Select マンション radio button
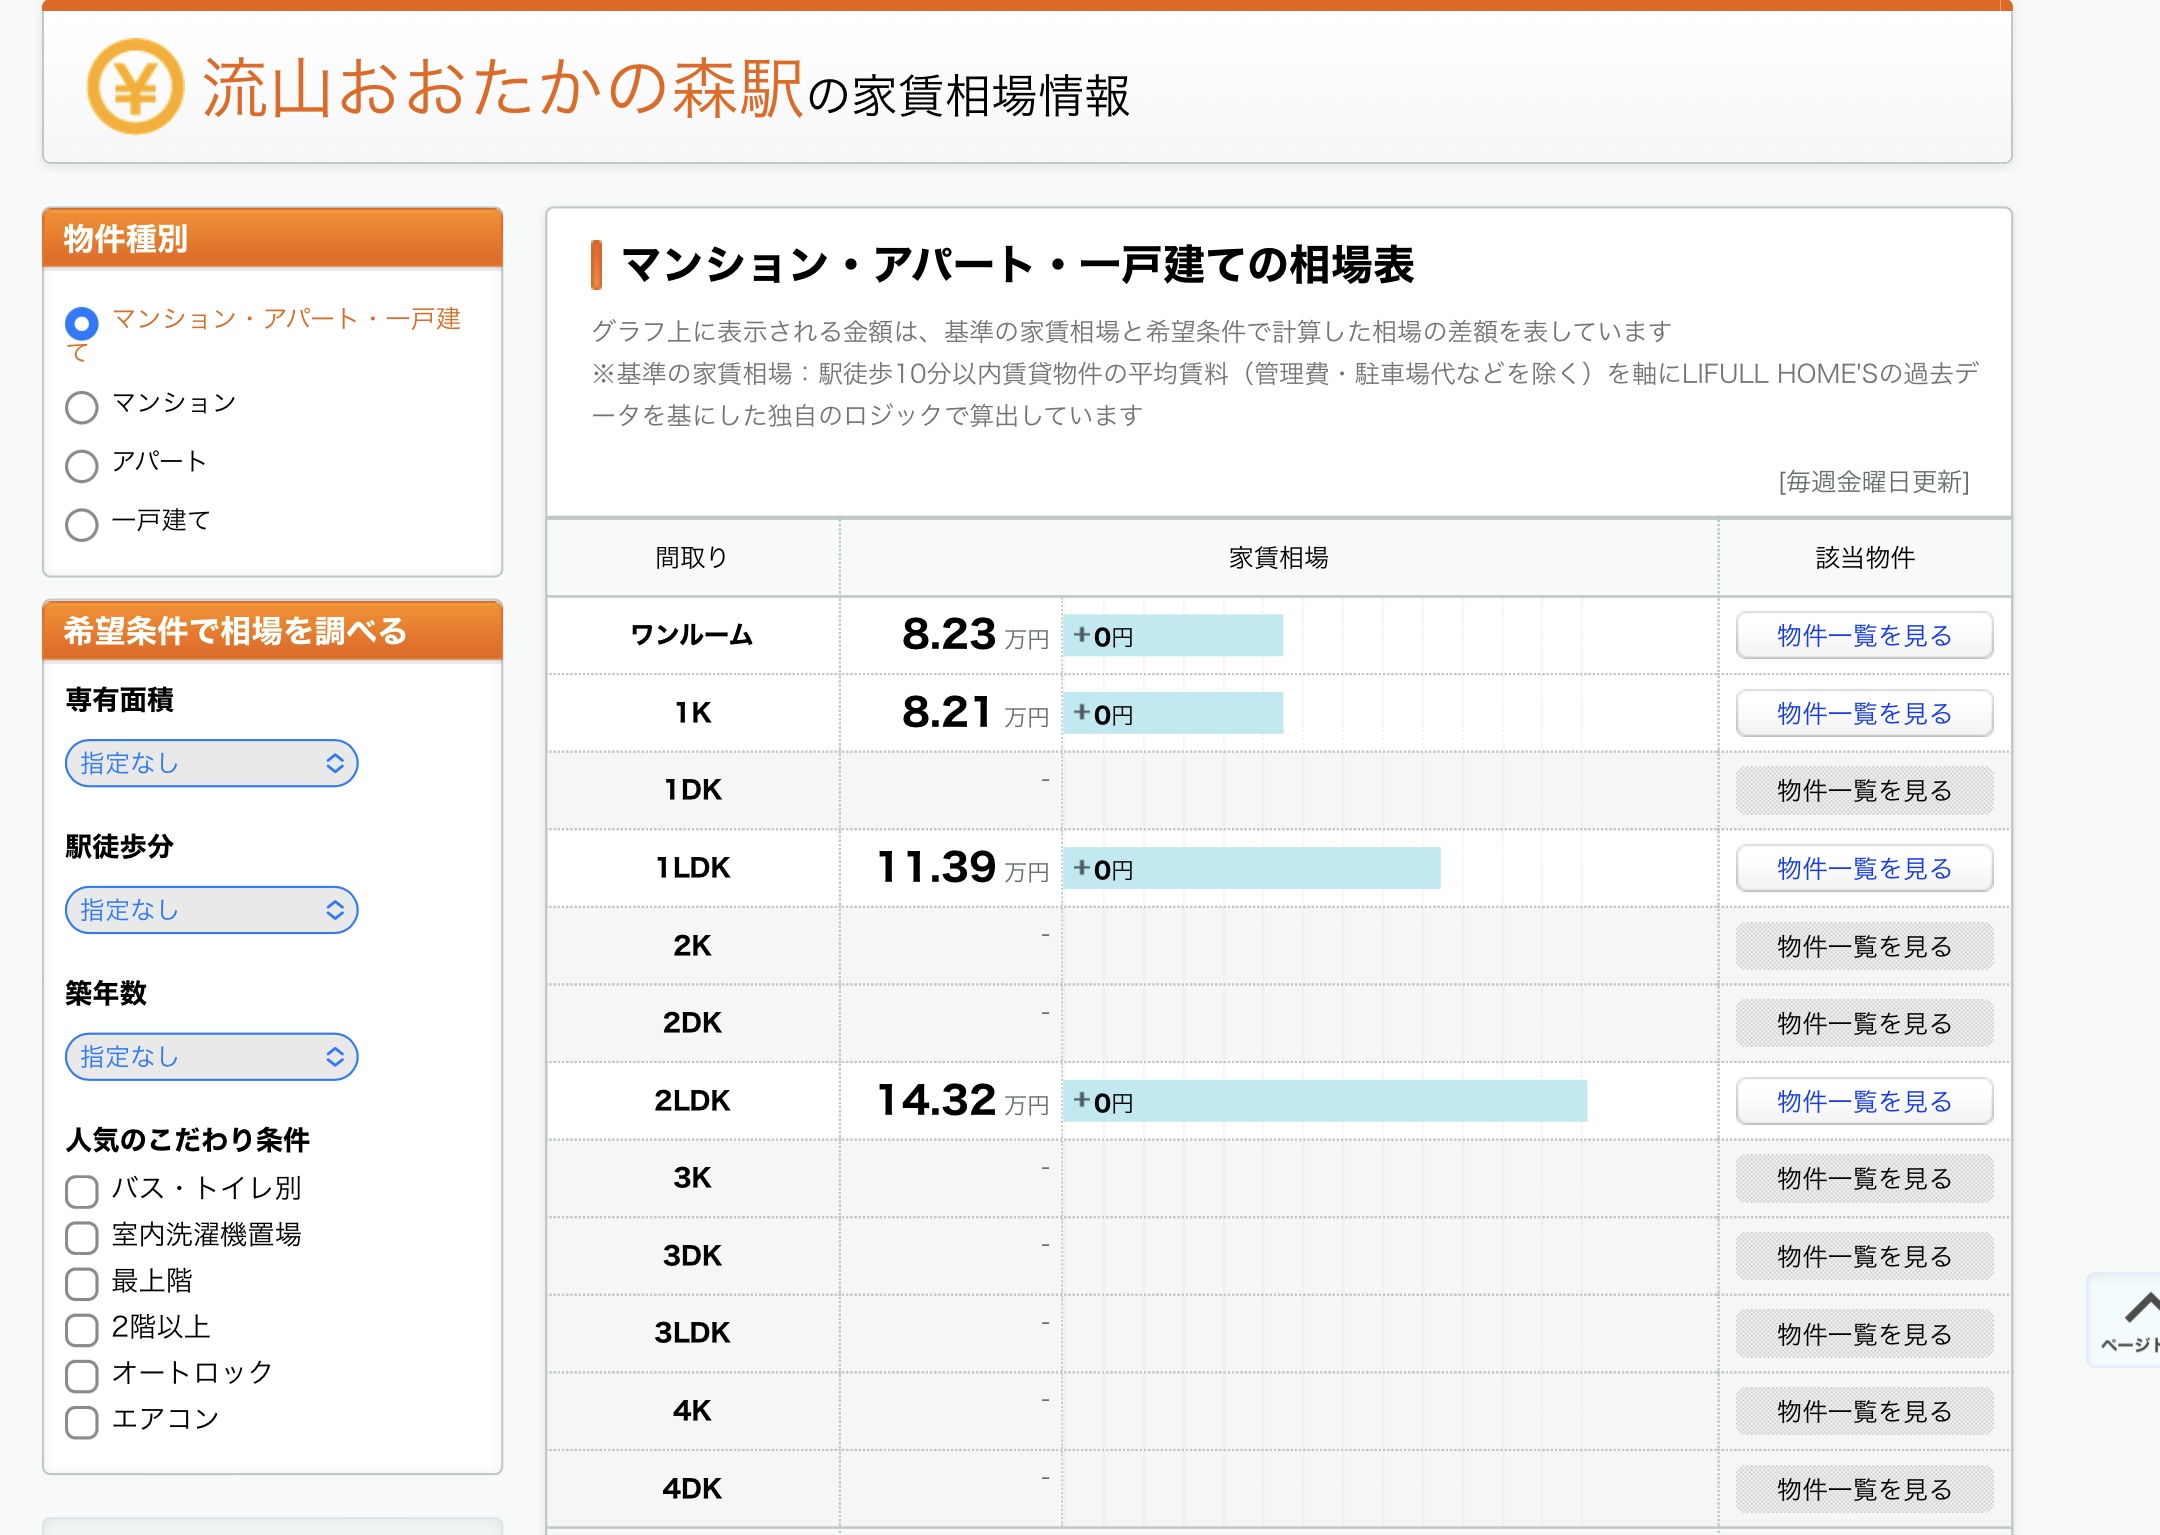 pos(82,407)
